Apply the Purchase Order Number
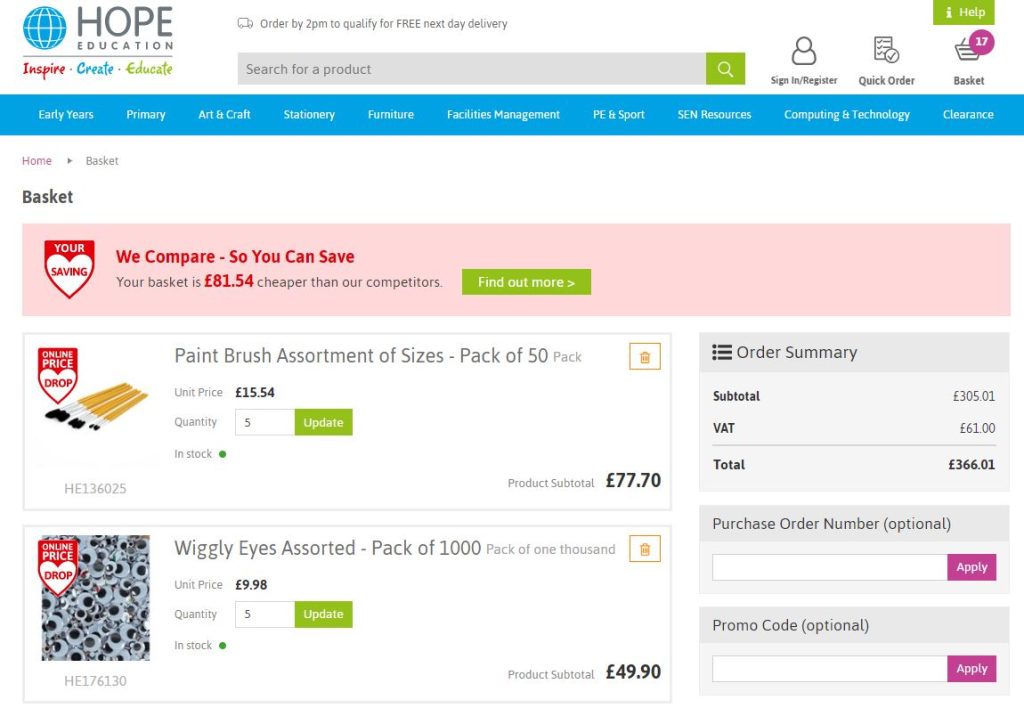The height and width of the screenshot is (708, 1024). coord(972,567)
